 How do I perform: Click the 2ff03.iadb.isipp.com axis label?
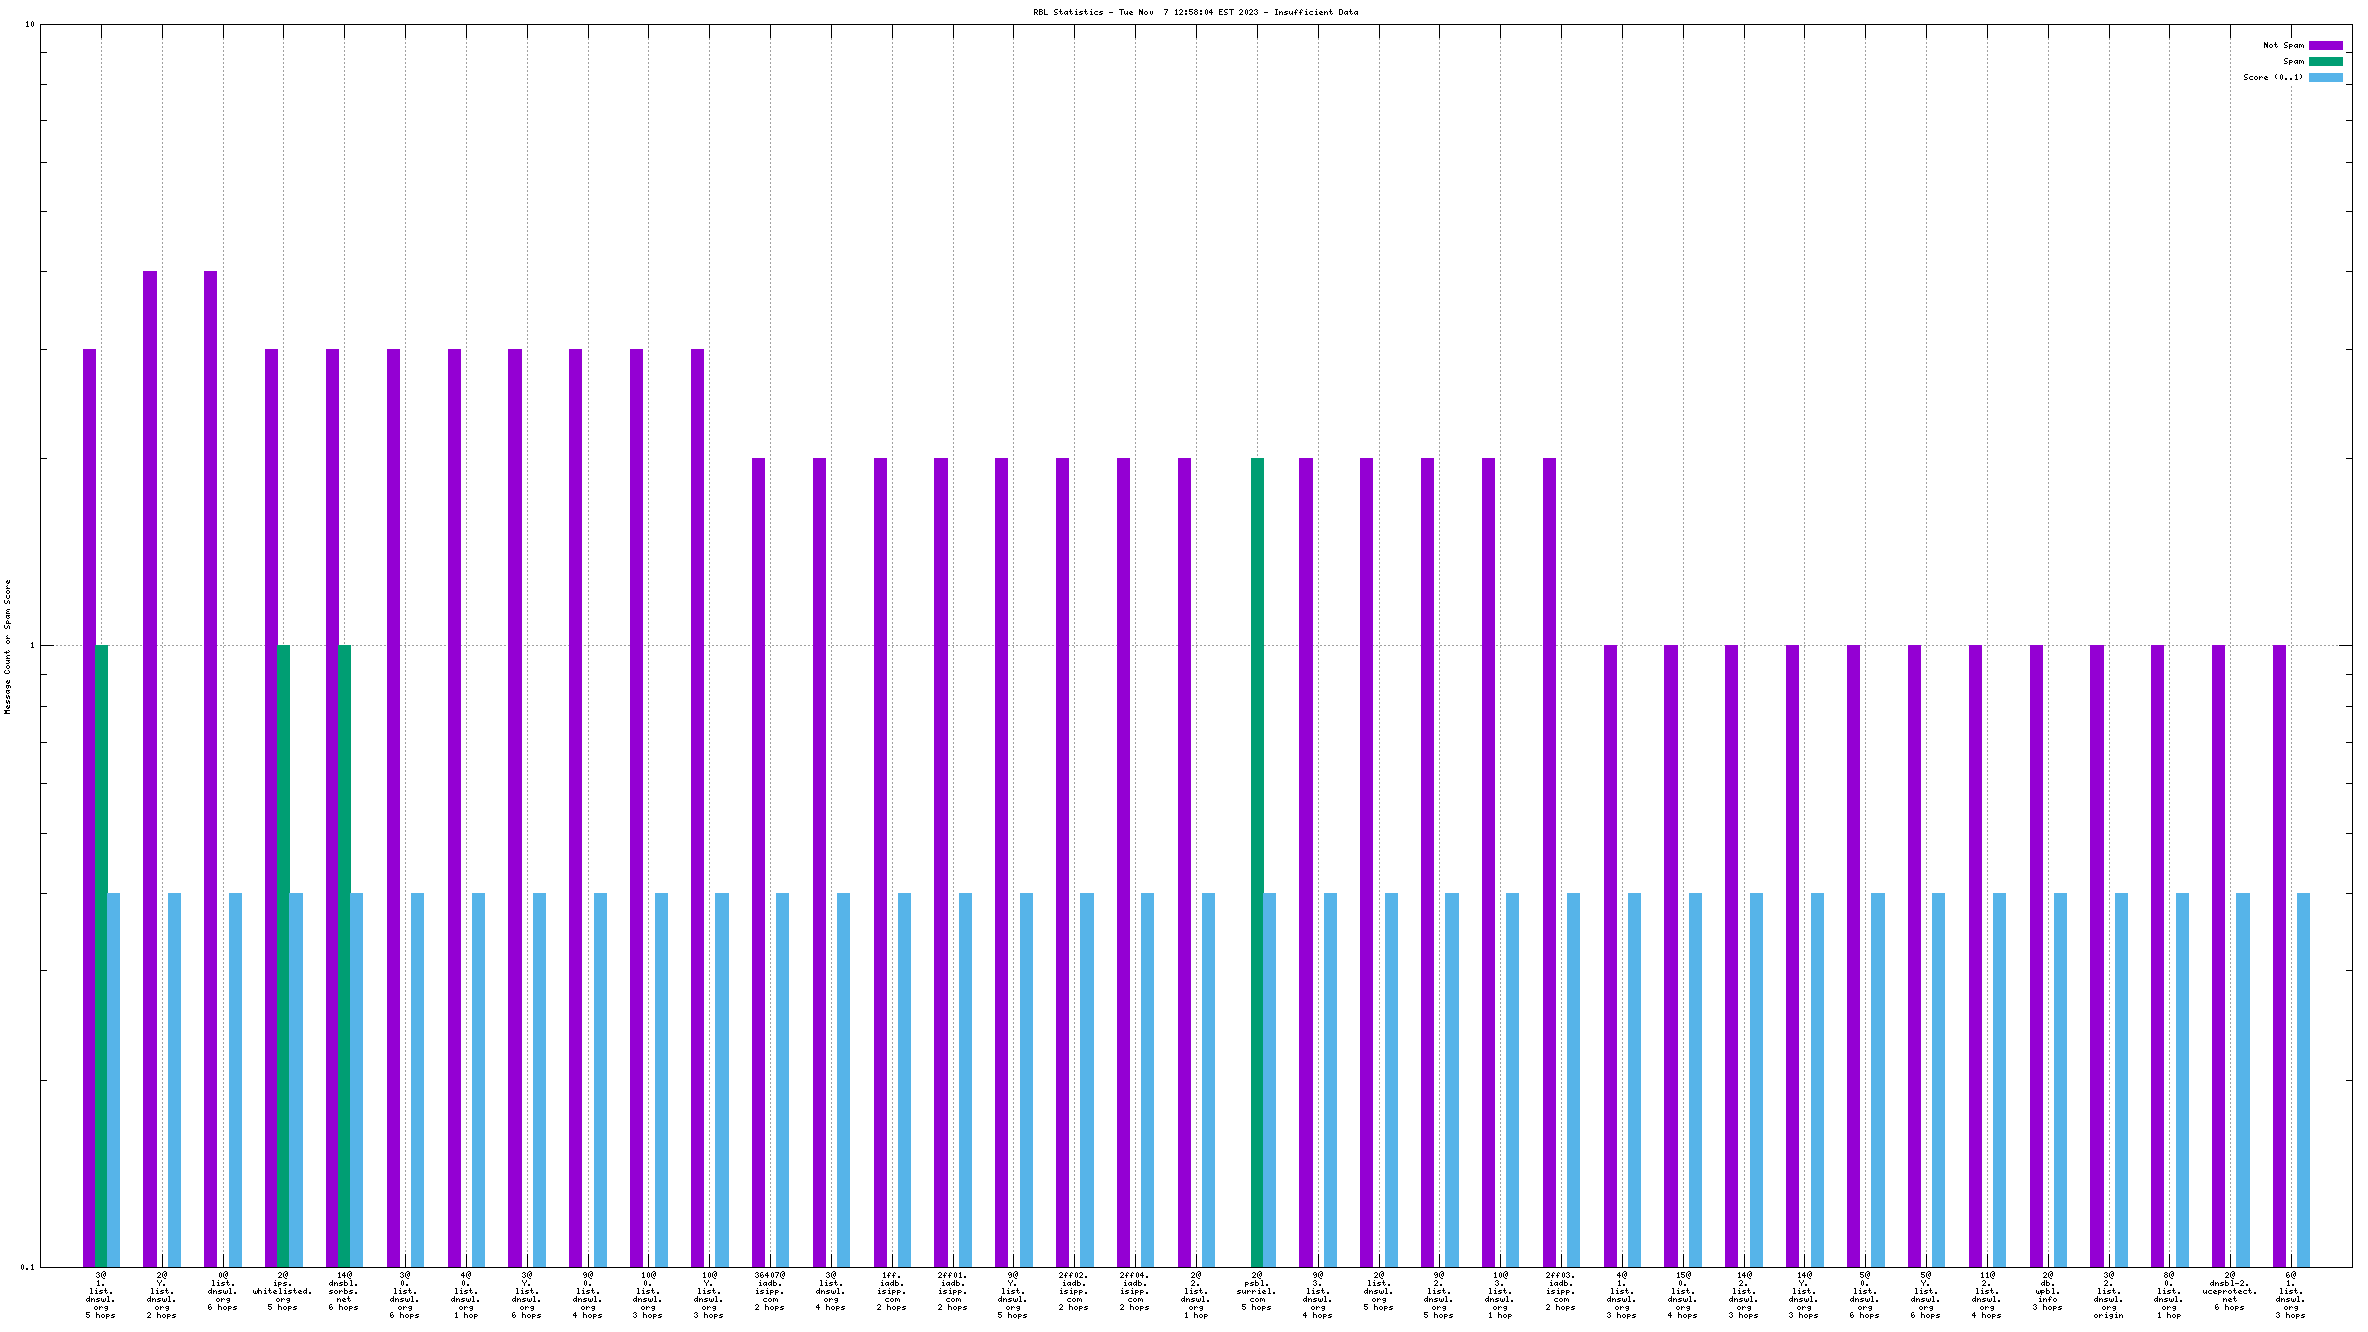1561,1291
